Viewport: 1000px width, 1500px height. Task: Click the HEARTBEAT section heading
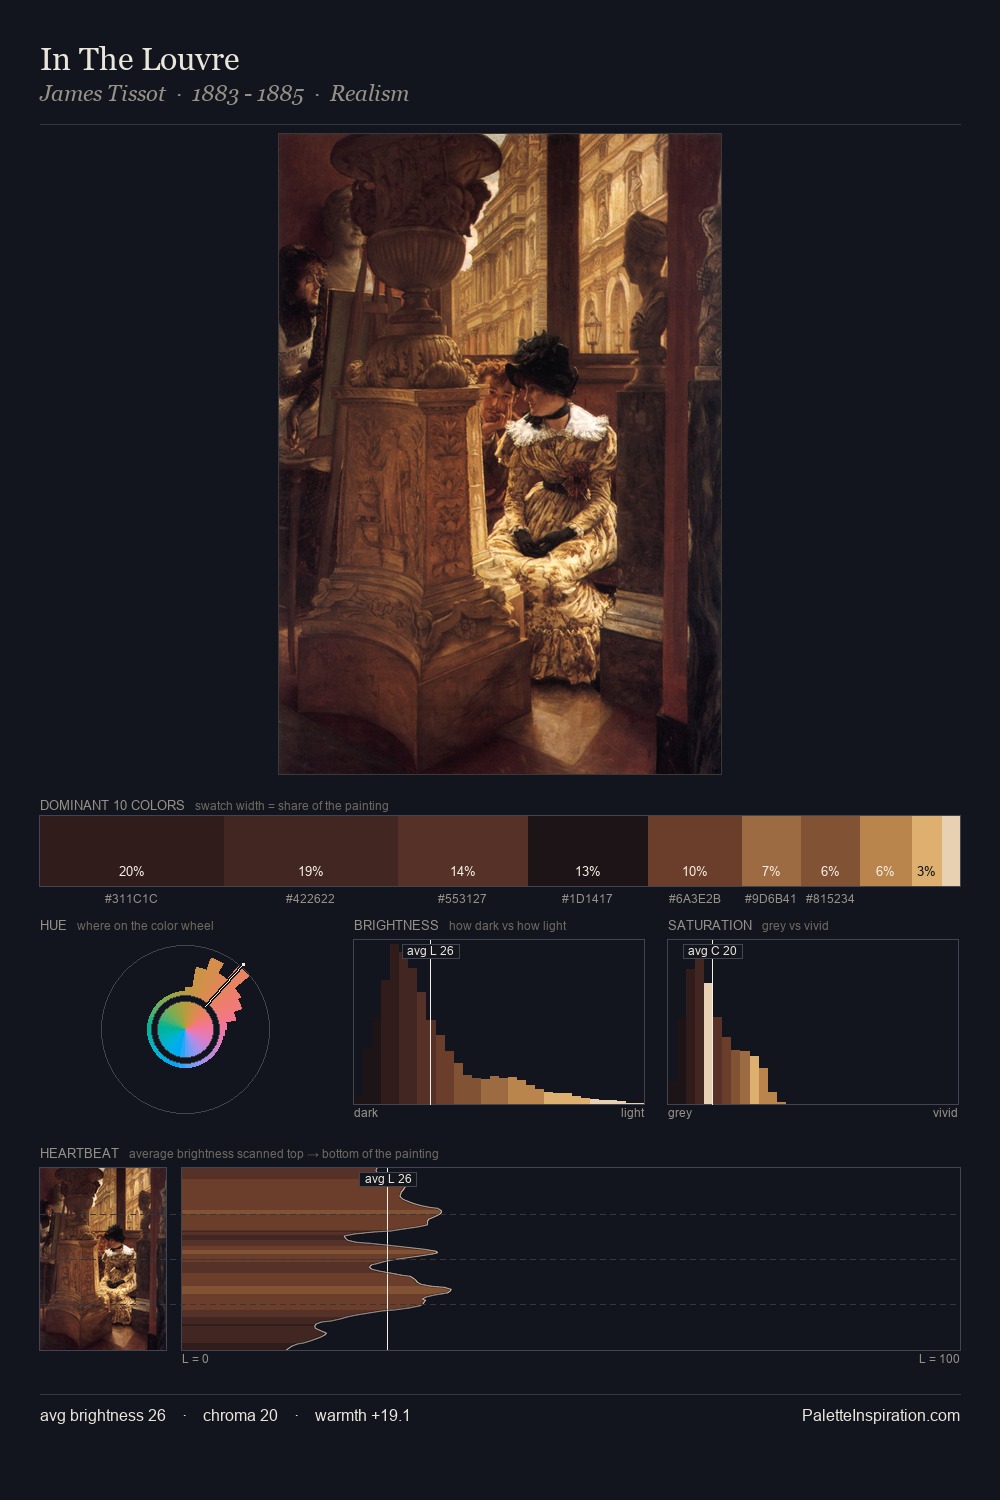point(79,1153)
